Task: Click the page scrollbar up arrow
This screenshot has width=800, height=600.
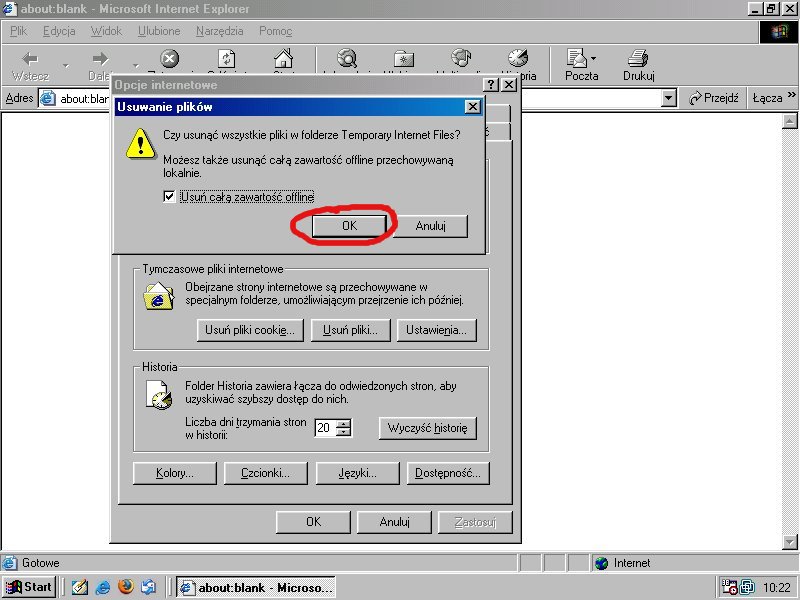Action: click(x=789, y=121)
